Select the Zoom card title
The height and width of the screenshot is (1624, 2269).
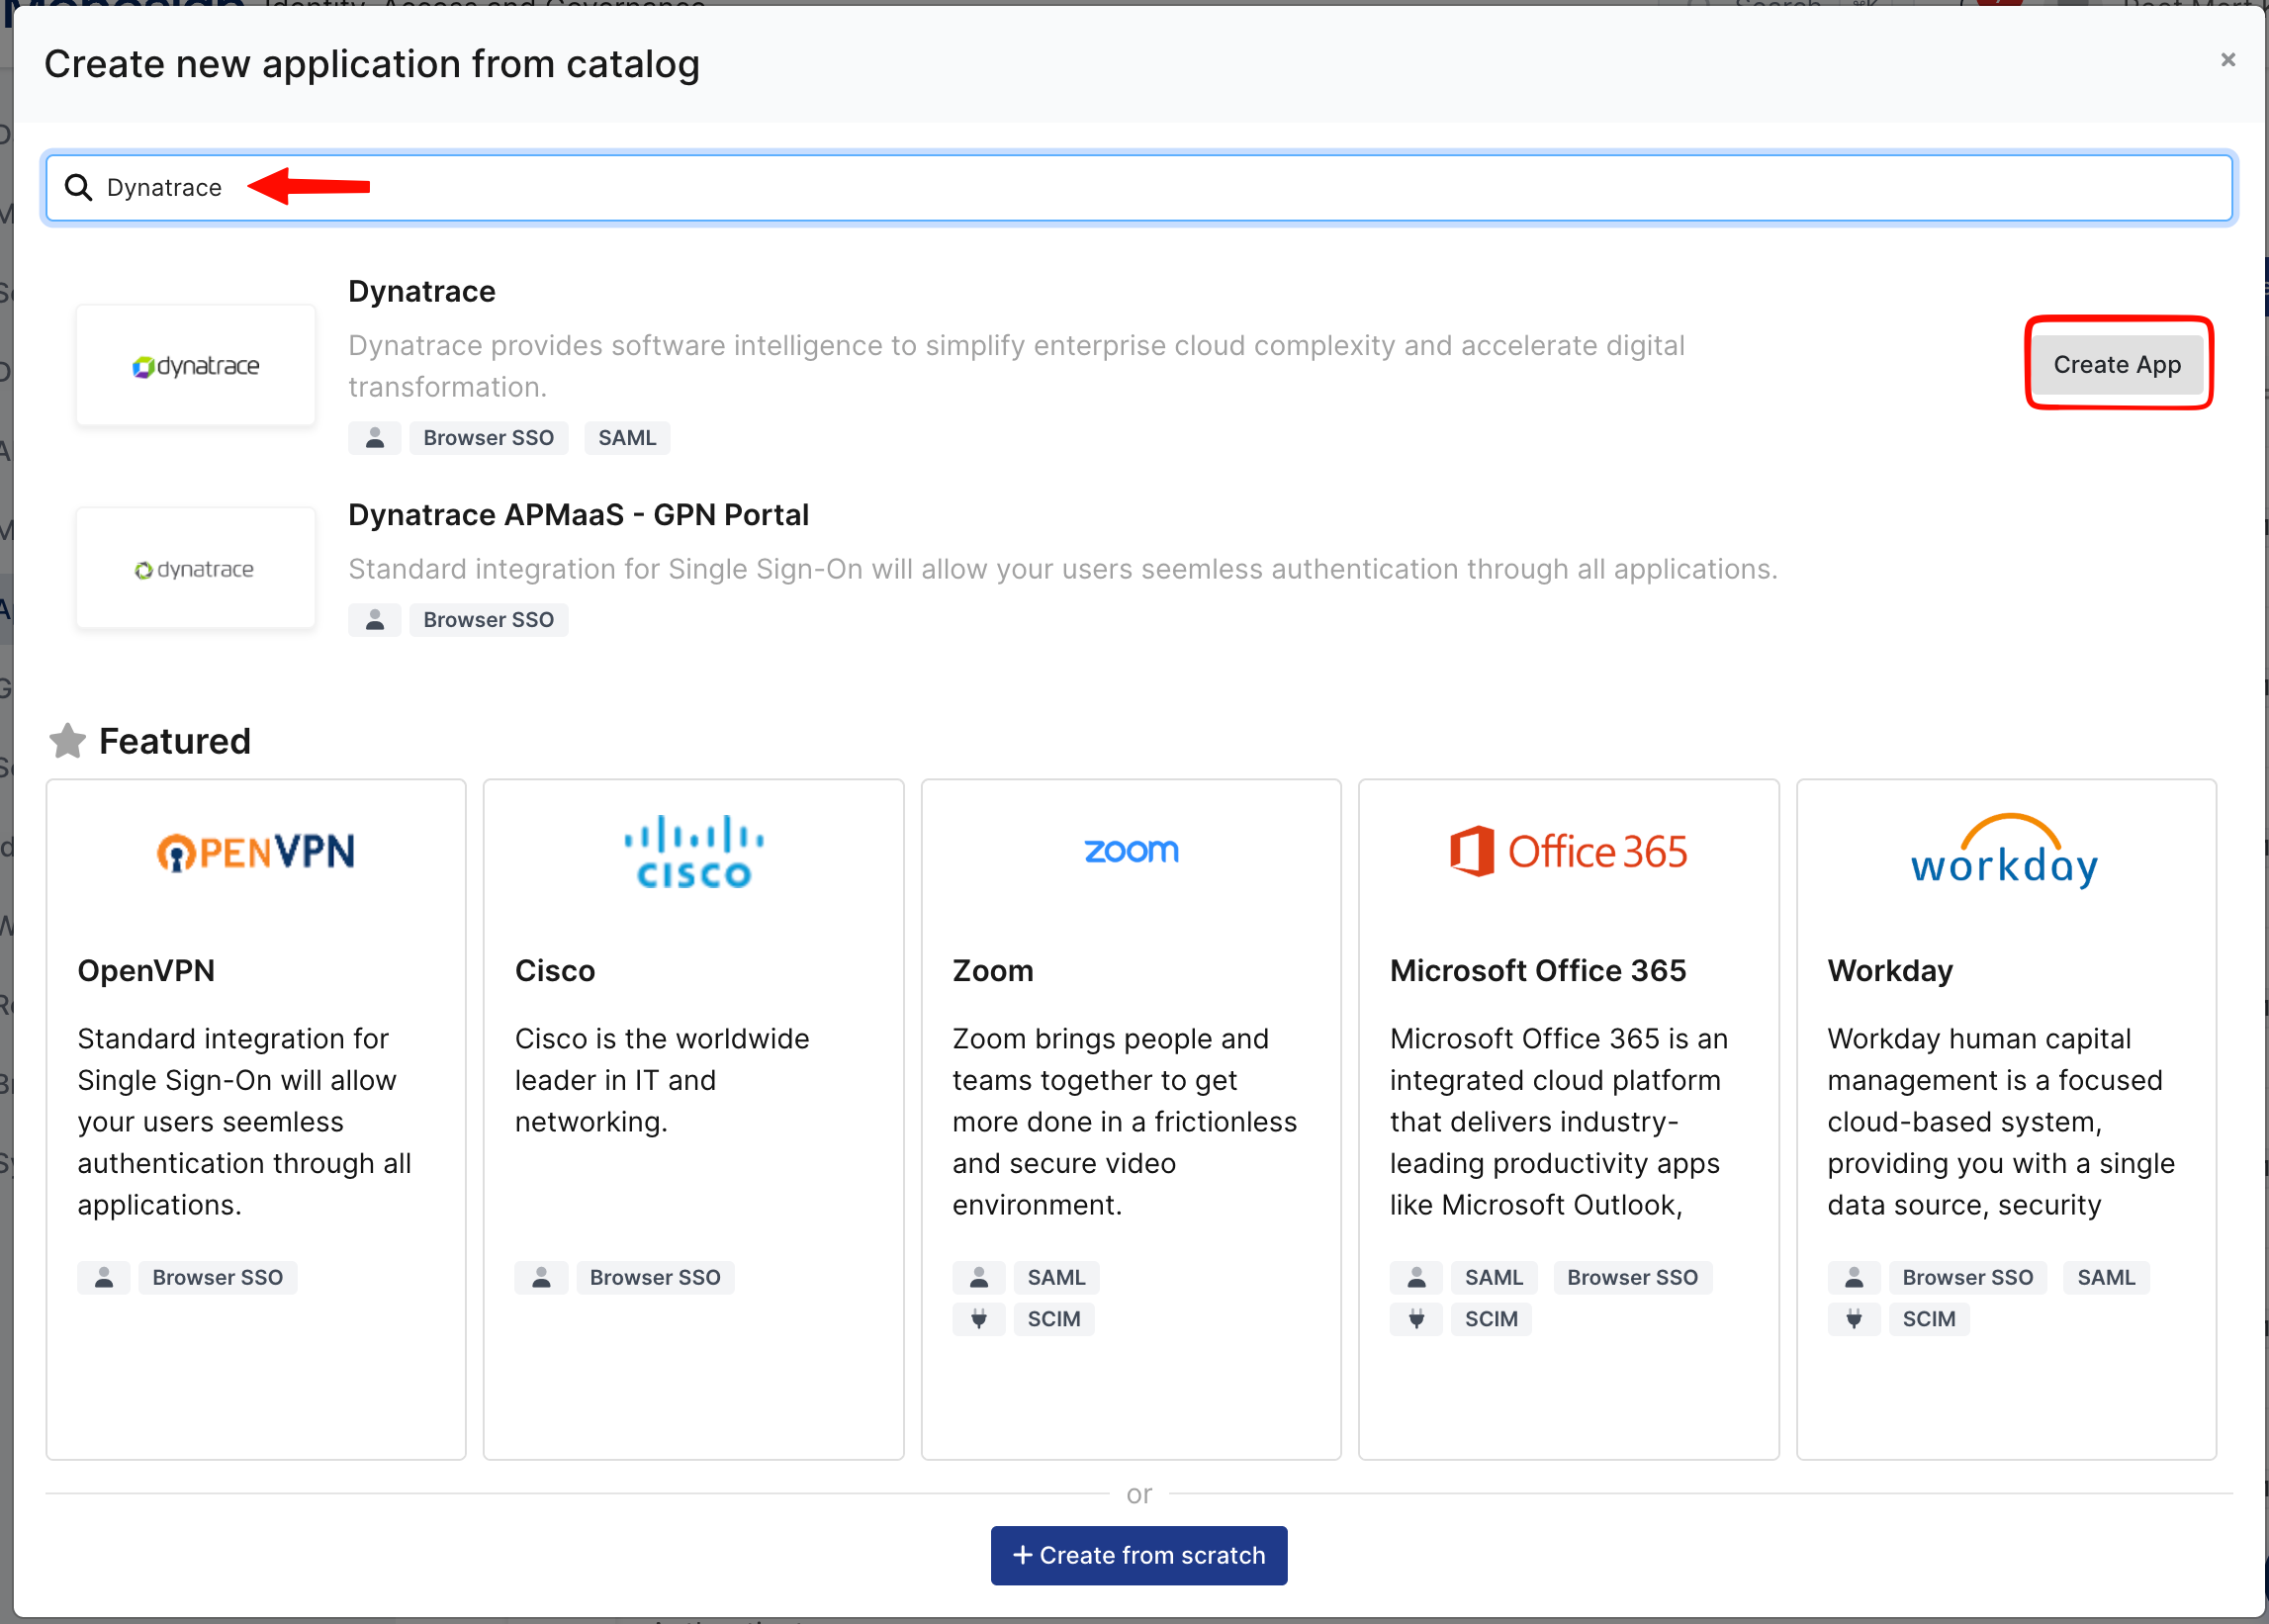tap(993, 970)
